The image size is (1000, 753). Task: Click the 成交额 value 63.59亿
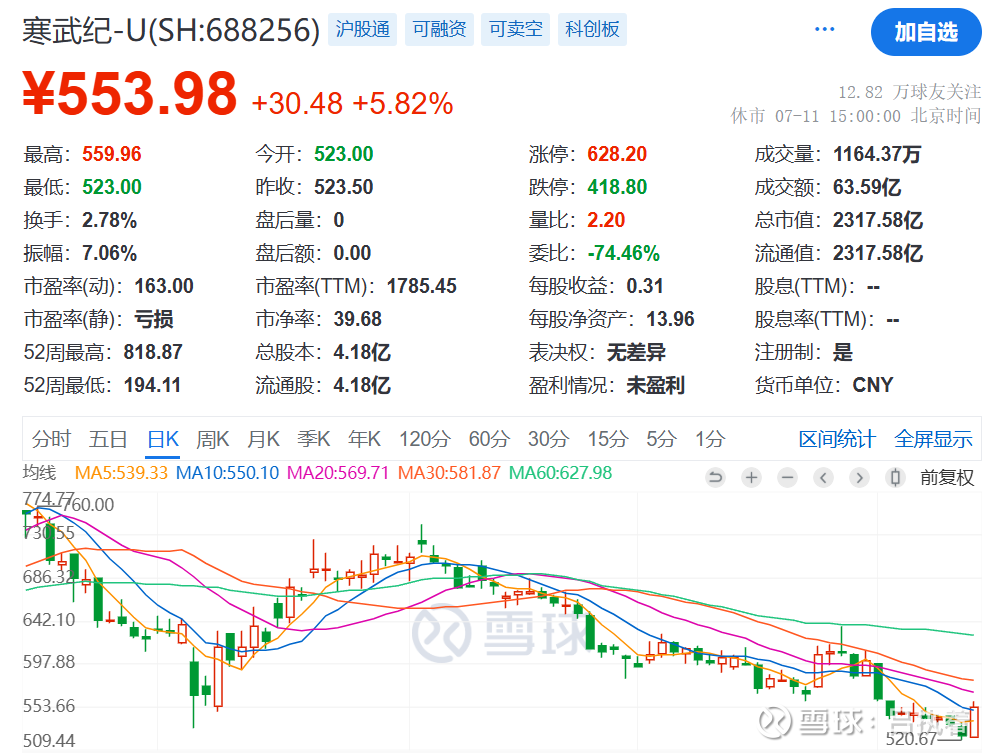pyautogui.click(x=867, y=187)
